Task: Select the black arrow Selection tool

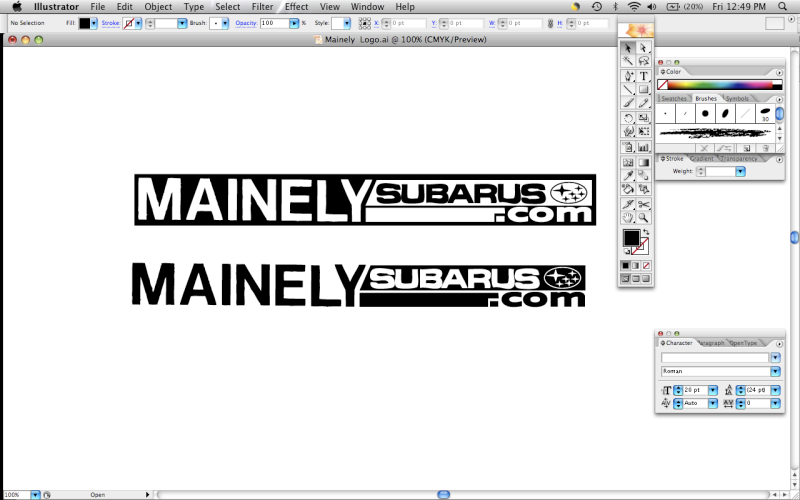Action: pyautogui.click(x=628, y=48)
